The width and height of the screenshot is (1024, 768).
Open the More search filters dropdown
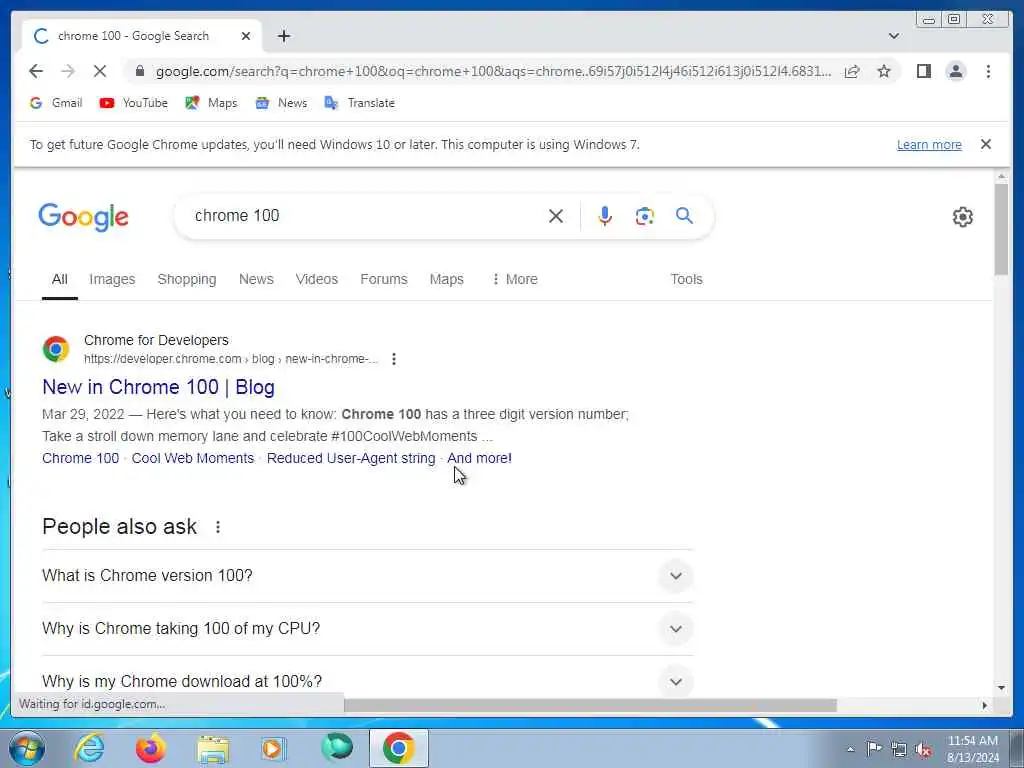(515, 279)
